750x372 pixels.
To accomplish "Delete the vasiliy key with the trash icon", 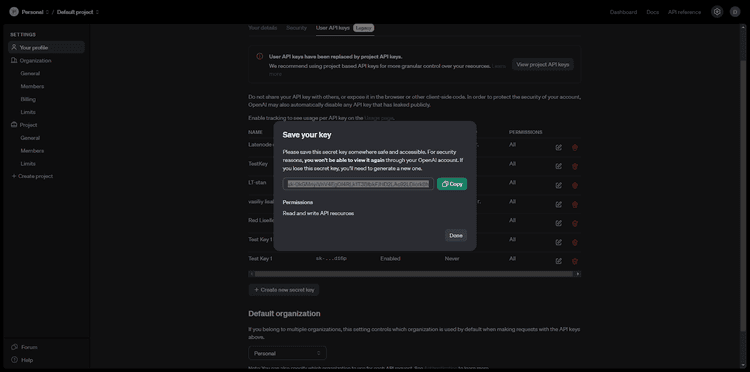I will point(574,204).
